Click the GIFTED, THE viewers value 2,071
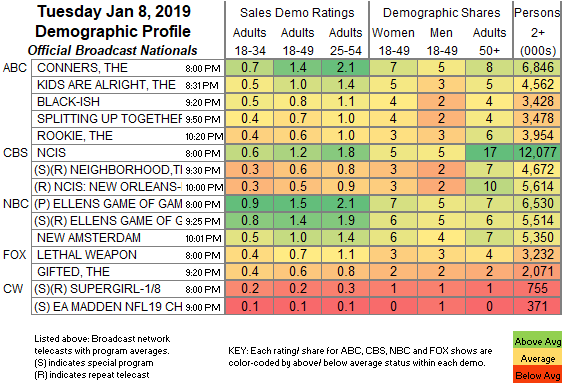 click(x=538, y=272)
